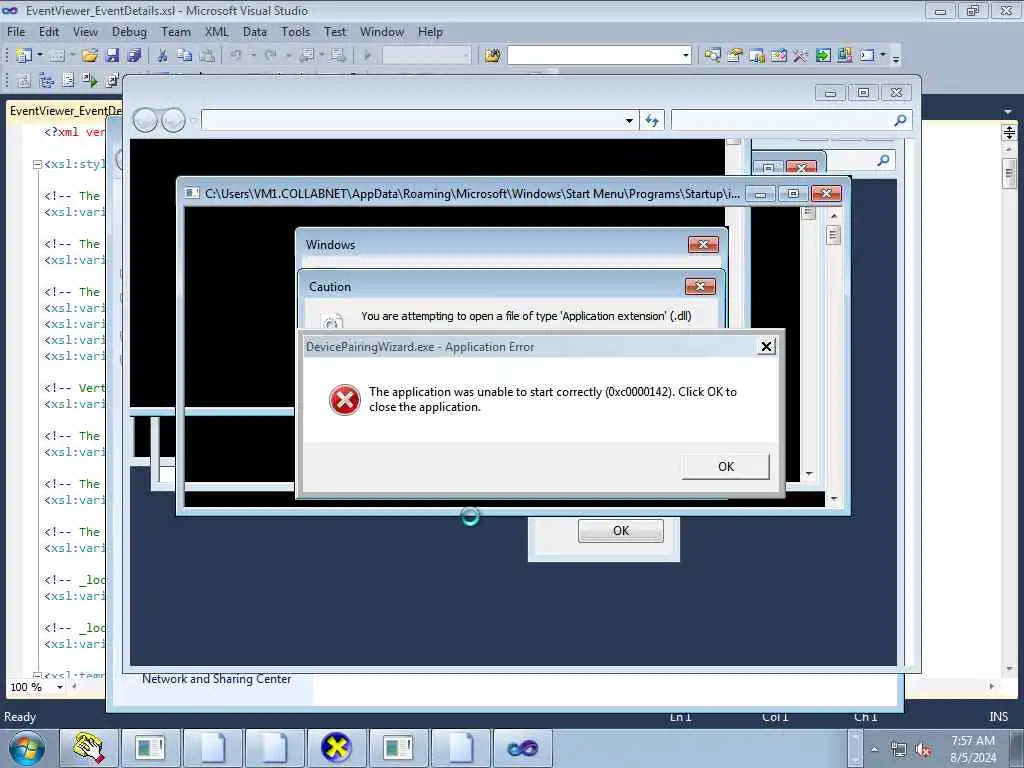Click the XSLT run icon with green arrow
This screenshot has height=768, width=1024.
[x=89, y=80]
